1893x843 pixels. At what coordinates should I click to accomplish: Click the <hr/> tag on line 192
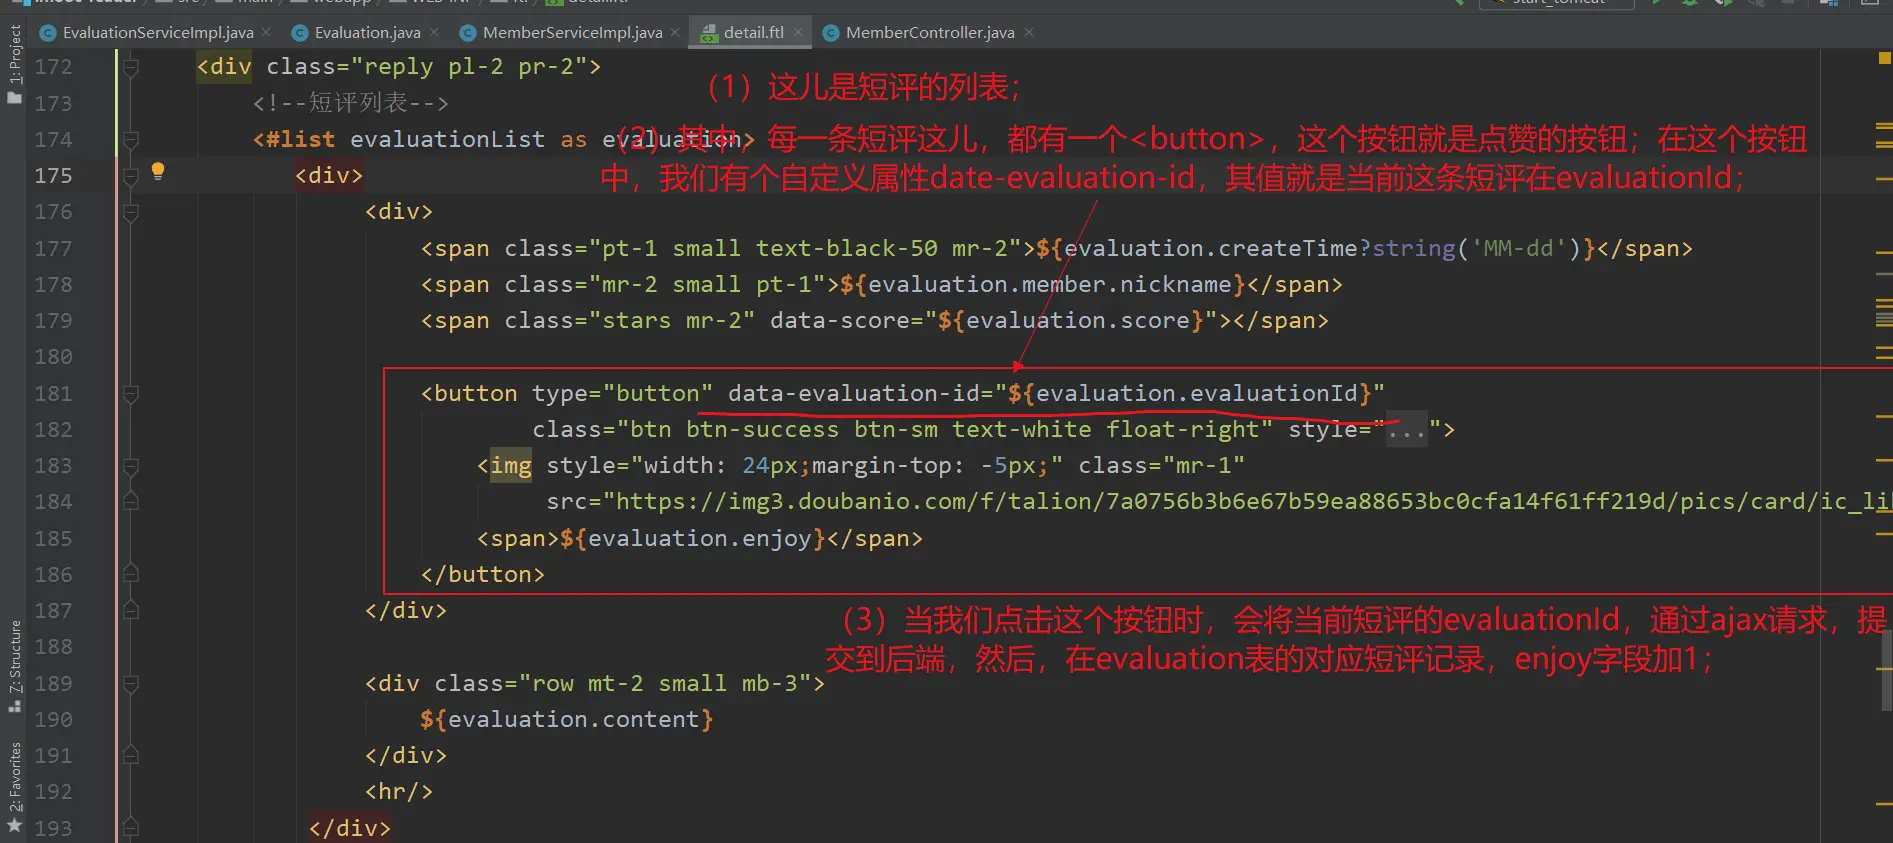pyautogui.click(x=399, y=792)
